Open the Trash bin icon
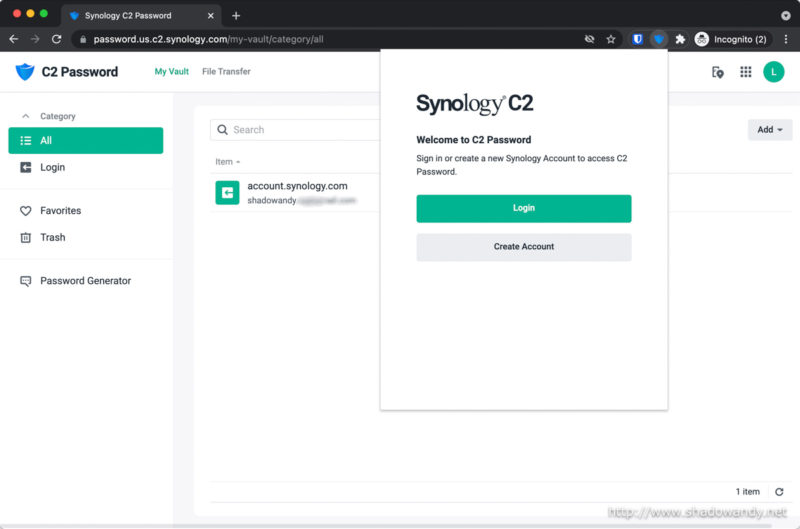 (26, 238)
